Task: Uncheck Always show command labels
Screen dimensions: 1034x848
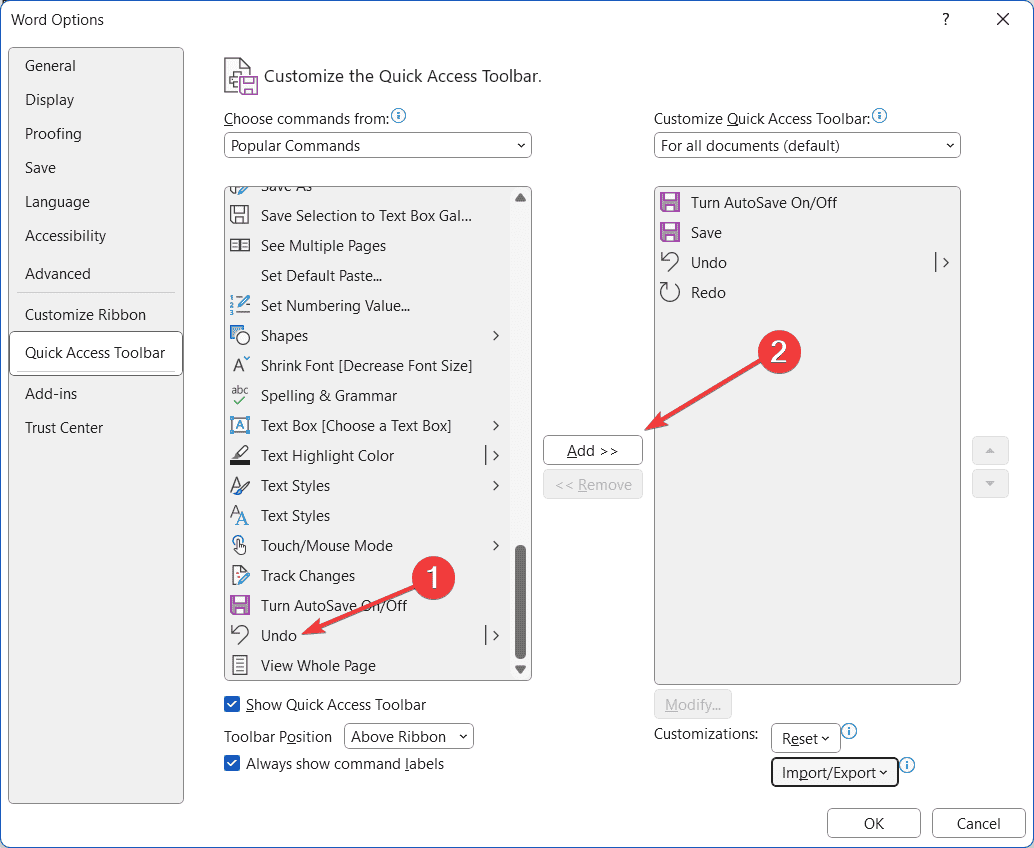Action: (x=233, y=764)
